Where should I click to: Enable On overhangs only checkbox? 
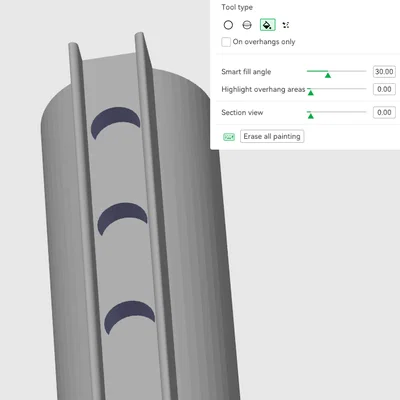[226, 42]
